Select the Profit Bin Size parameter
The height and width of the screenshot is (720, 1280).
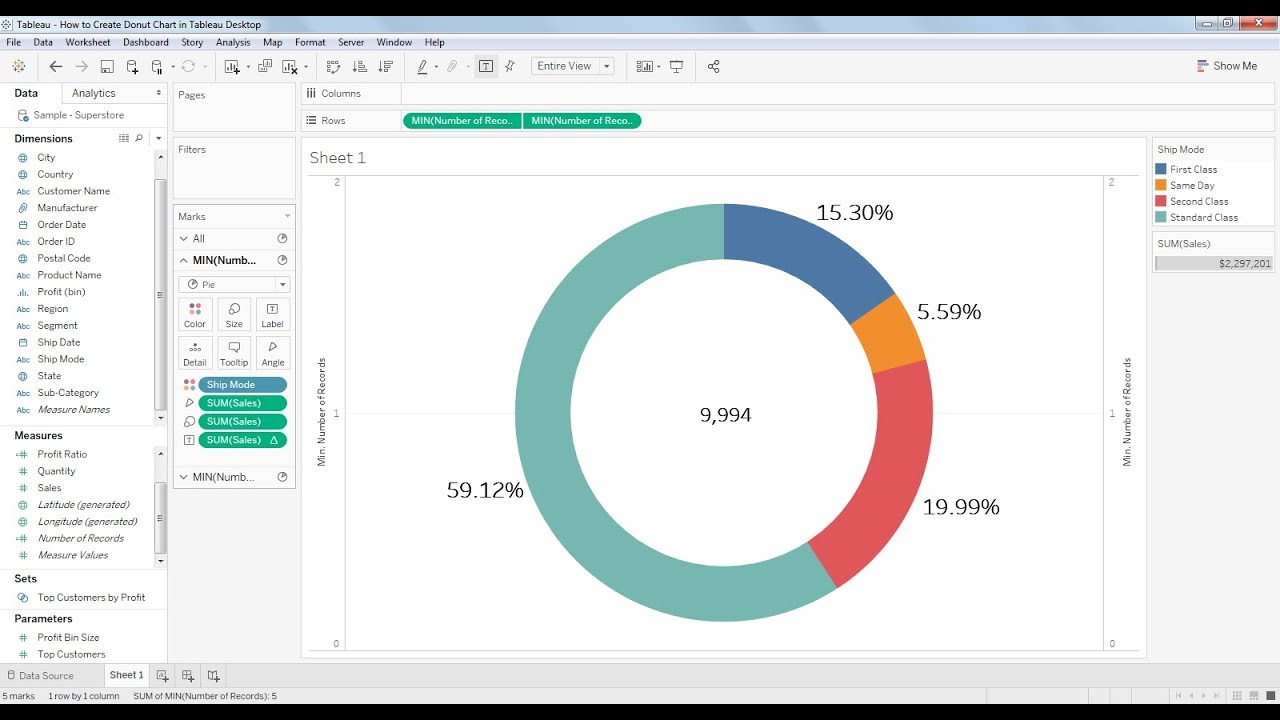coord(68,638)
